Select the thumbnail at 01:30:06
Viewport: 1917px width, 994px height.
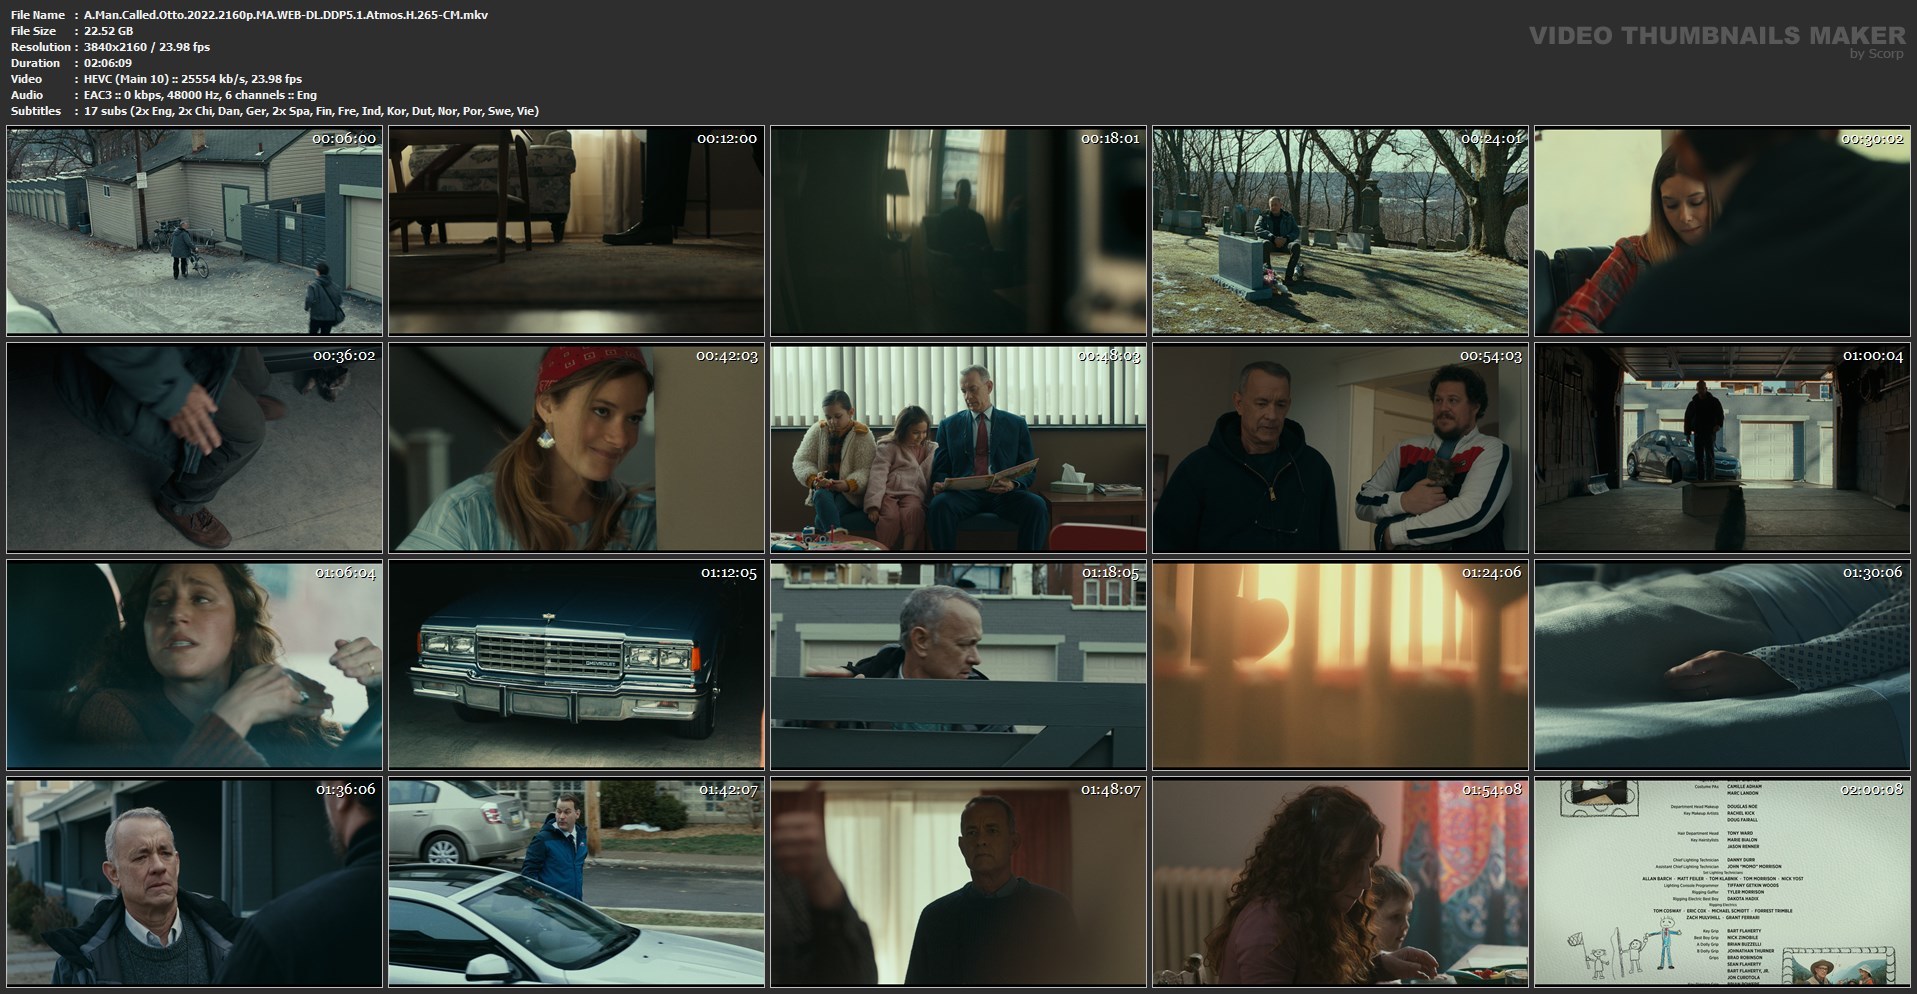pyautogui.click(x=1722, y=665)
